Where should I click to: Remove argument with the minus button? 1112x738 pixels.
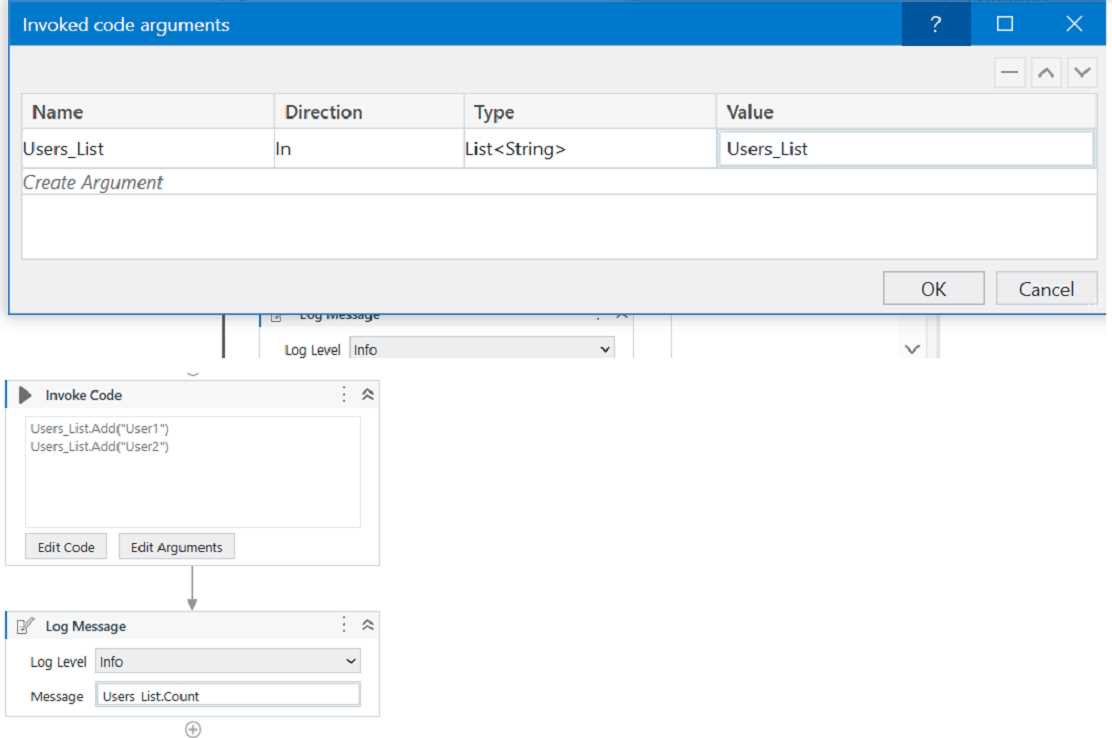click(x=1011, y=73)
